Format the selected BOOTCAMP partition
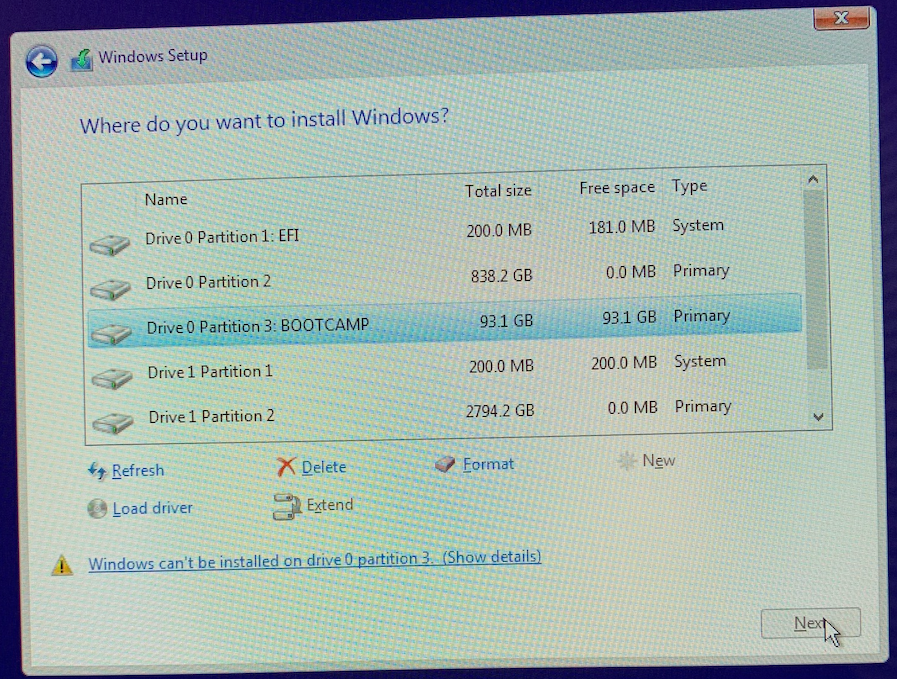Screen dimensions: 897x679 [488, 464]
